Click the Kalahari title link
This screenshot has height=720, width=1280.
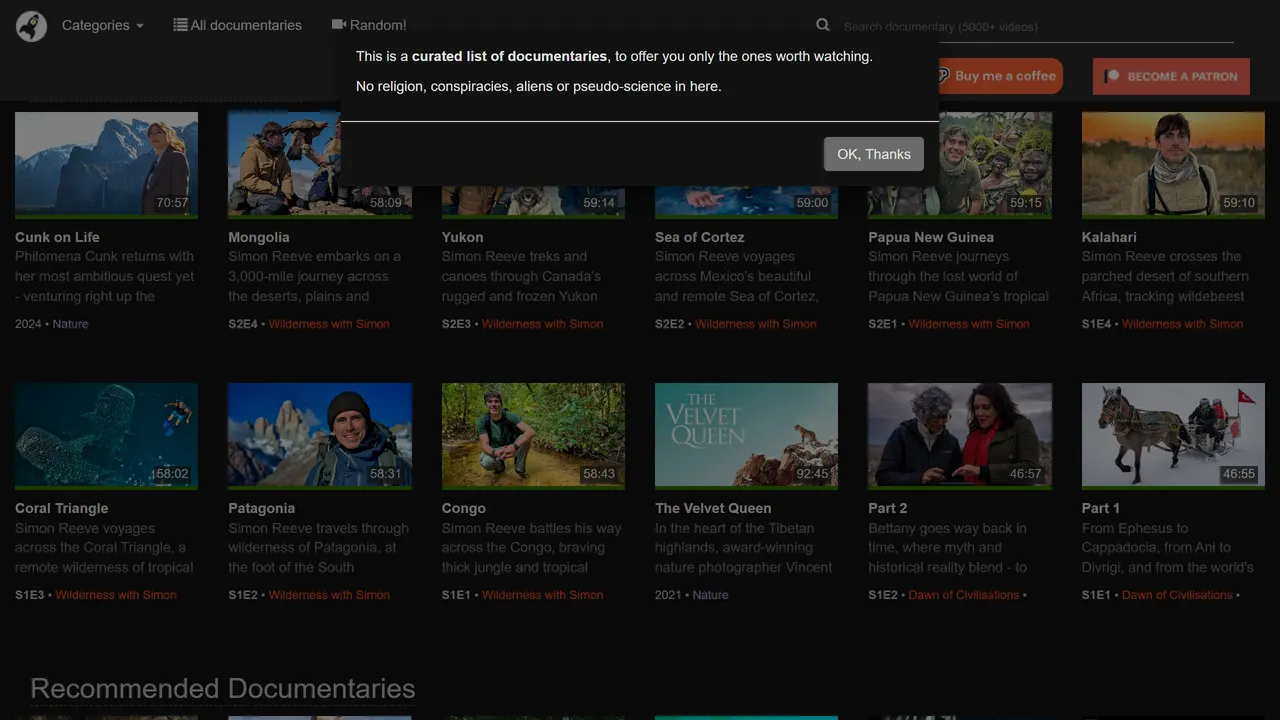pyautogui.click(x=1109, y=237)
